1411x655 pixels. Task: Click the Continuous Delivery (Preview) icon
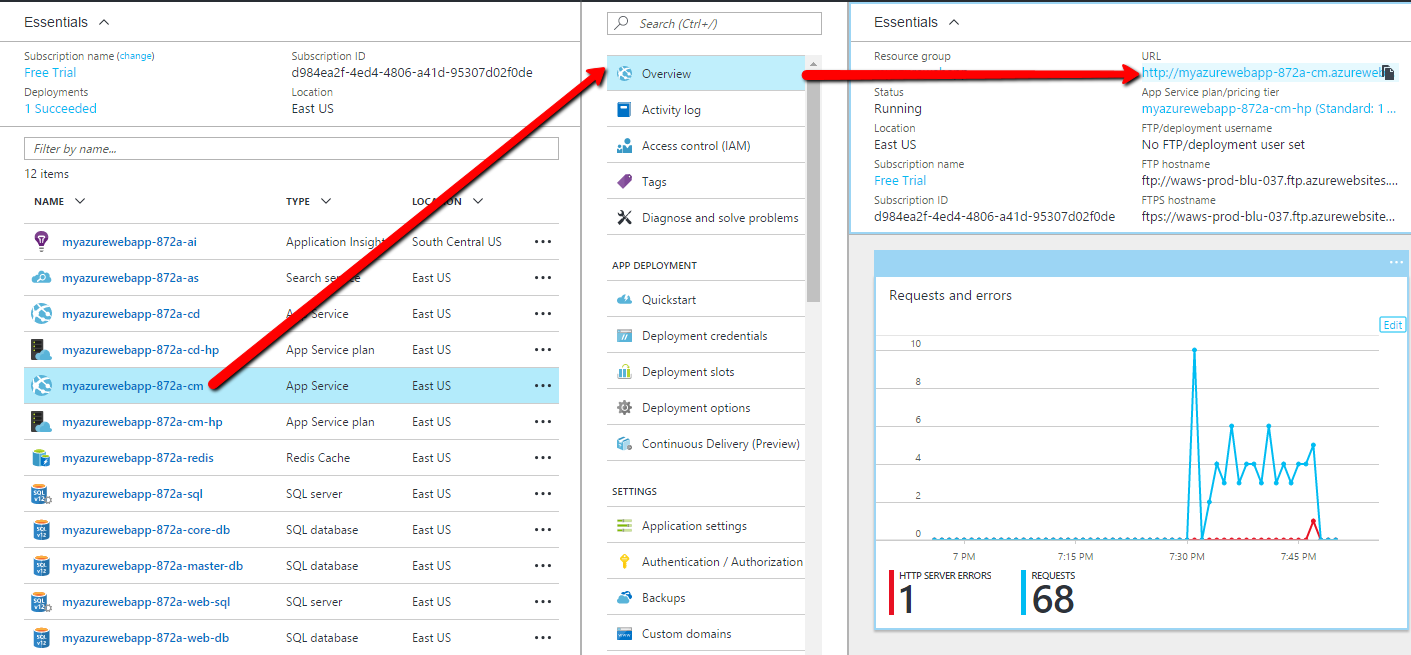pyautogui.click(x=625, y=444)
